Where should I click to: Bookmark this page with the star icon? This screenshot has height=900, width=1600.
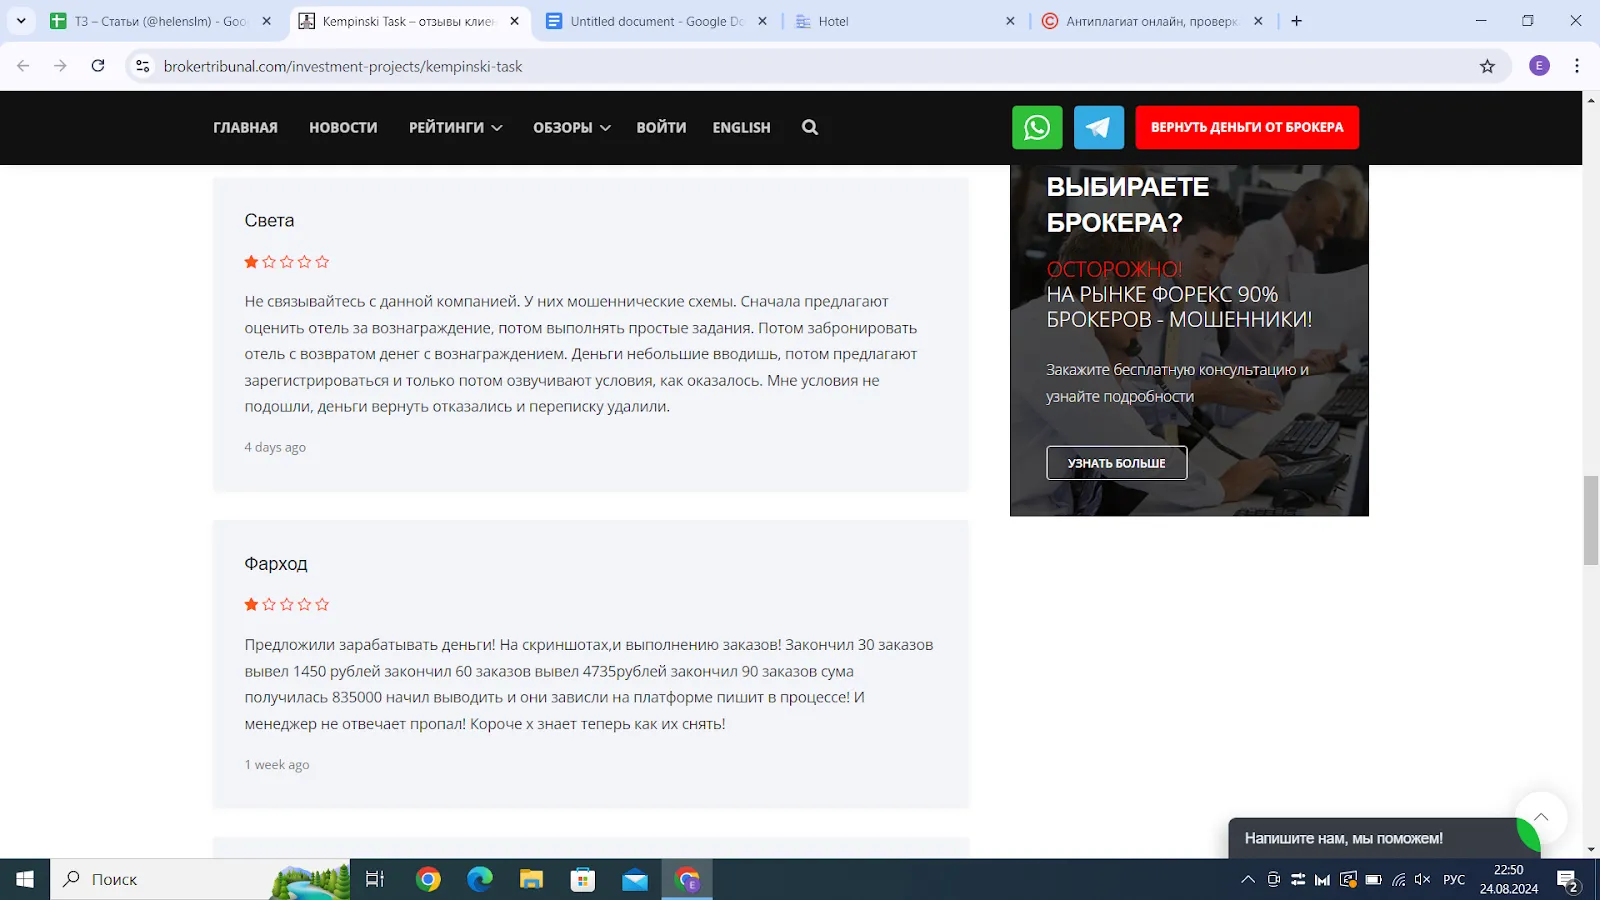click(x=1487, y=66)
